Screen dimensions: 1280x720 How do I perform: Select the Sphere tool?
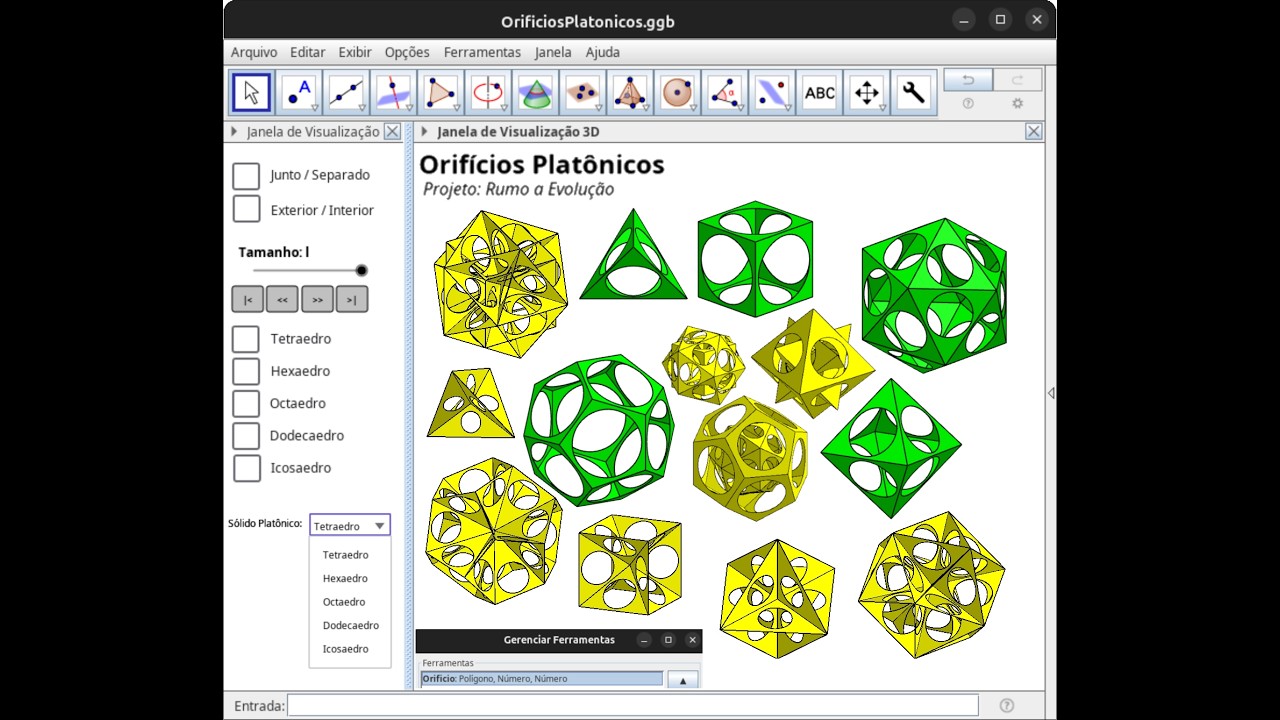pyautogui.click(x=677, y=93)
